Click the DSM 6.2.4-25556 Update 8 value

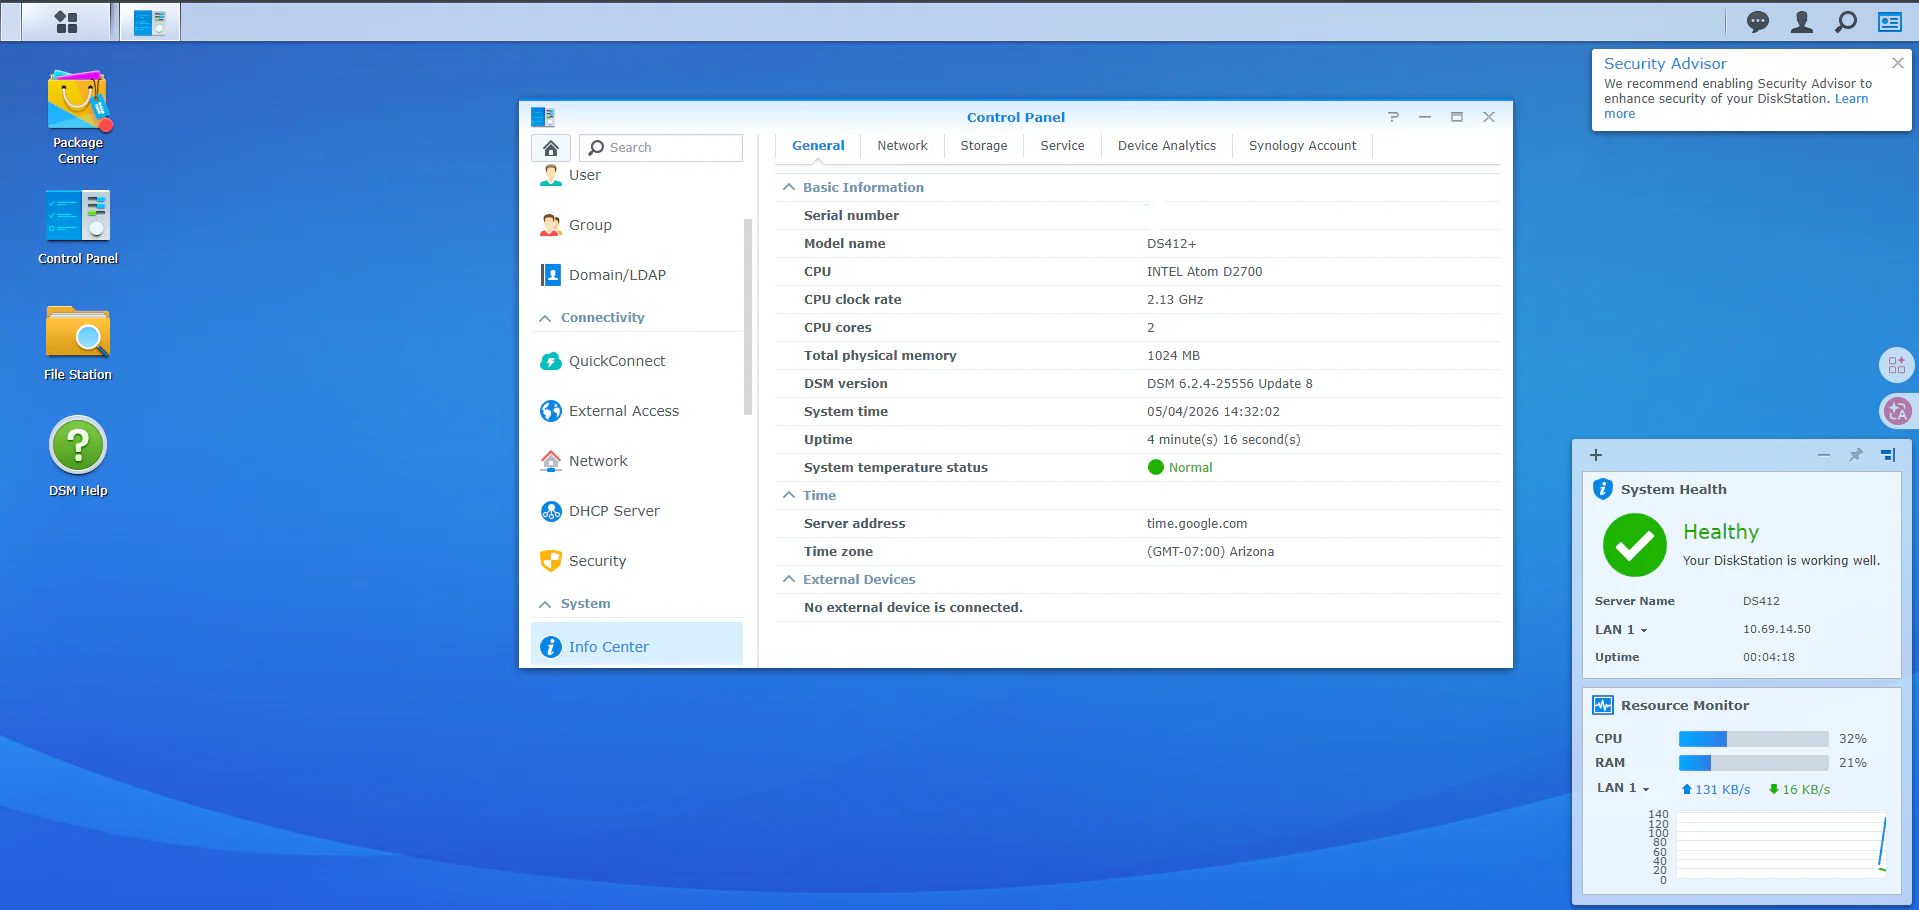click(1230, 383)
